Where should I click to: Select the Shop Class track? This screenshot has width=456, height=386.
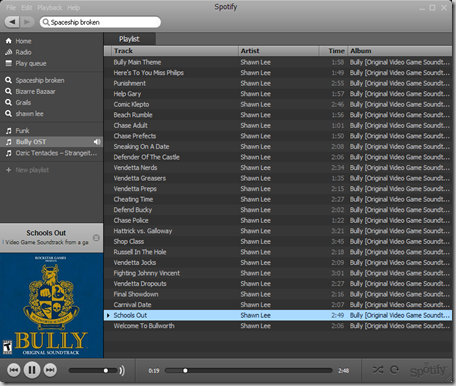coord(278,242)
